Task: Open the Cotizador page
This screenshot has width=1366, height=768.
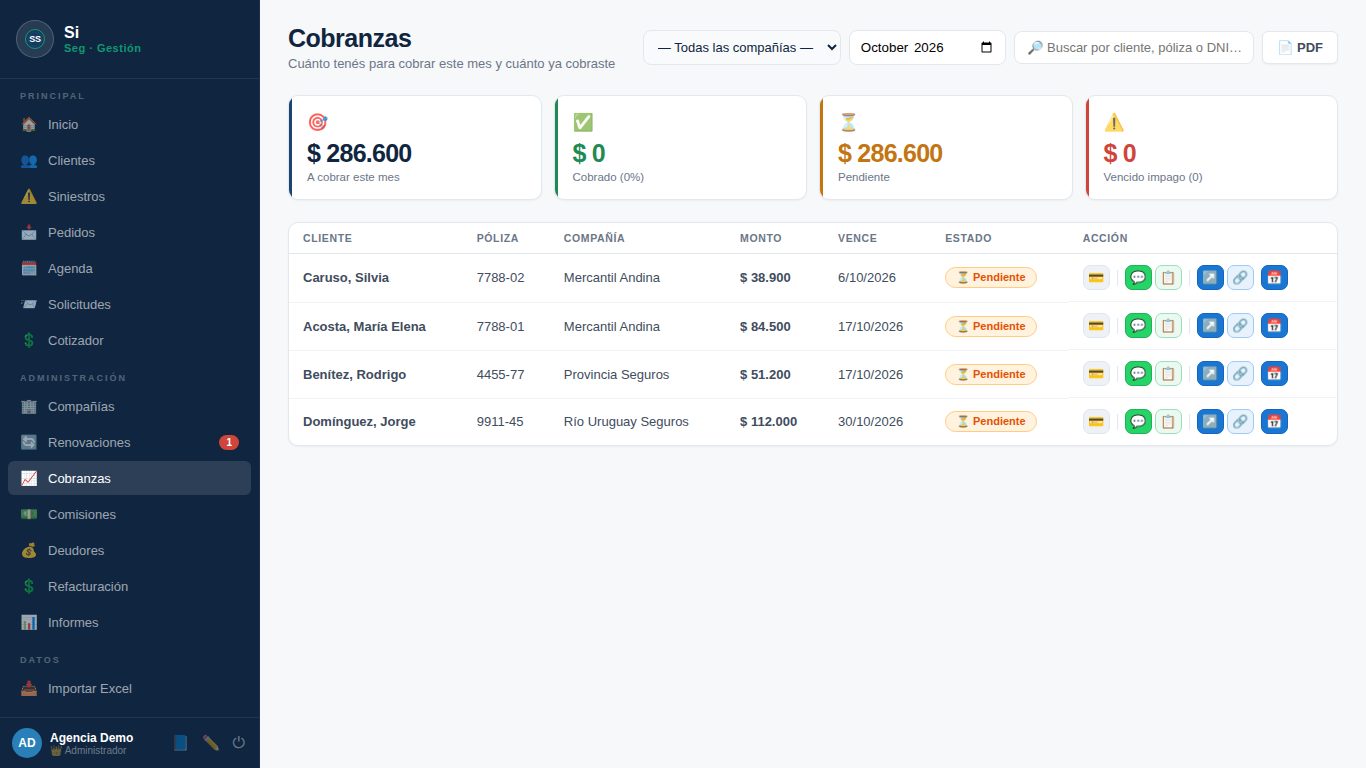Action: pos(129,341)
